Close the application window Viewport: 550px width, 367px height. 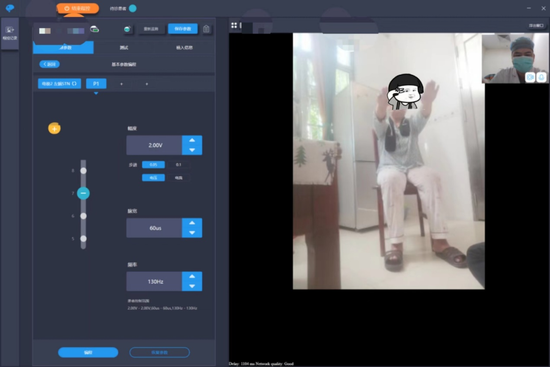tap(543, 8)
